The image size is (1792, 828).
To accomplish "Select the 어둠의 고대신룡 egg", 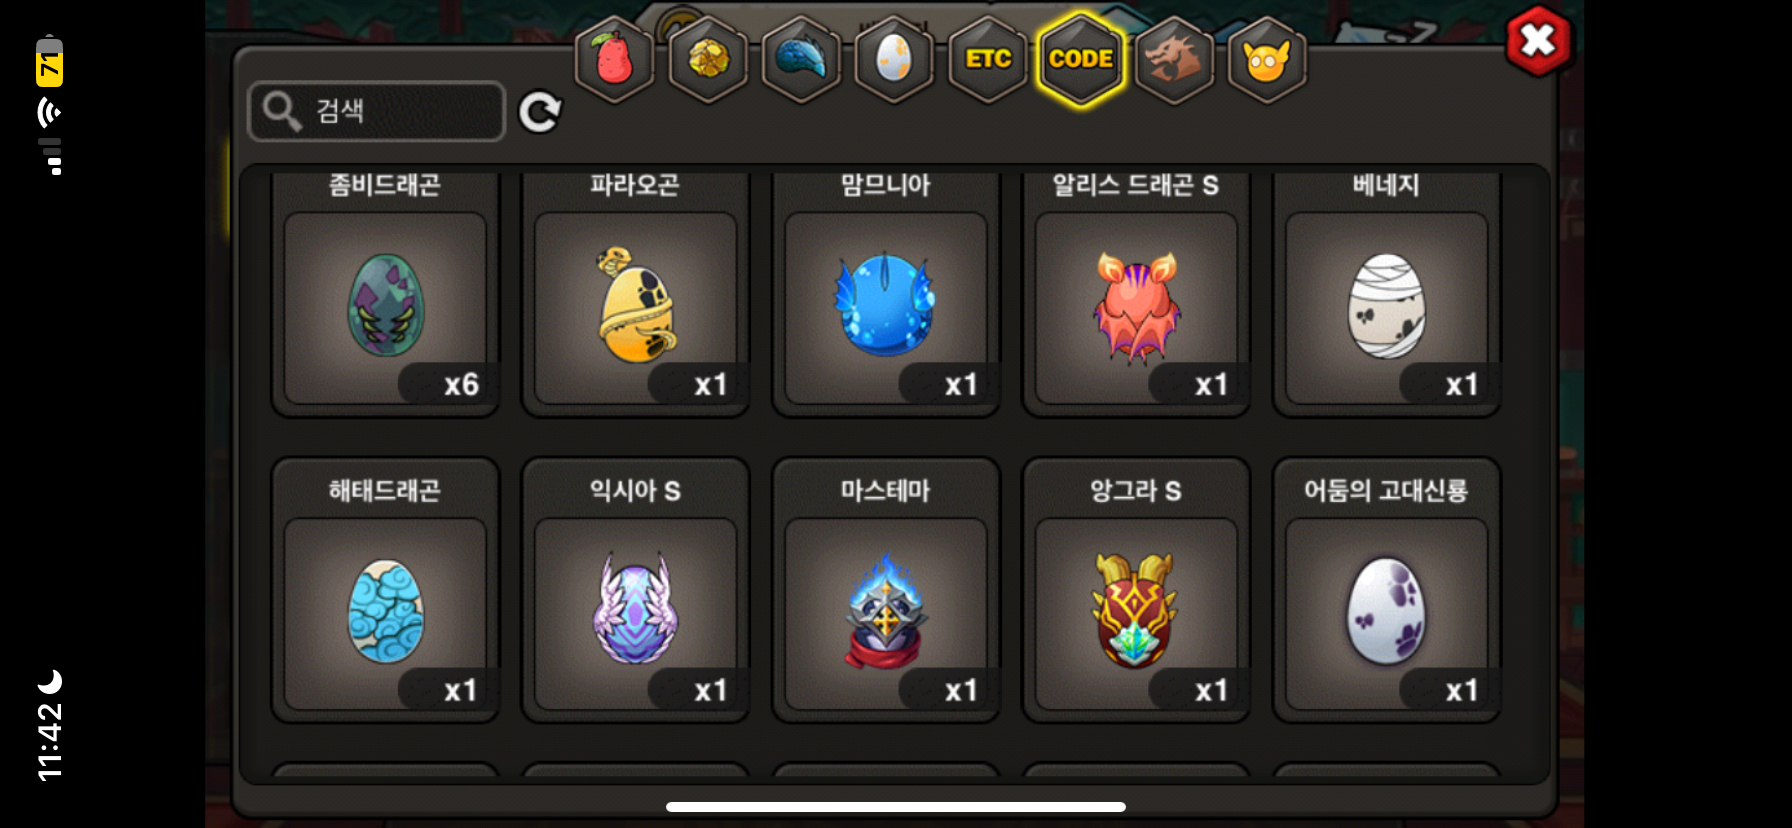I will 1386,590.
